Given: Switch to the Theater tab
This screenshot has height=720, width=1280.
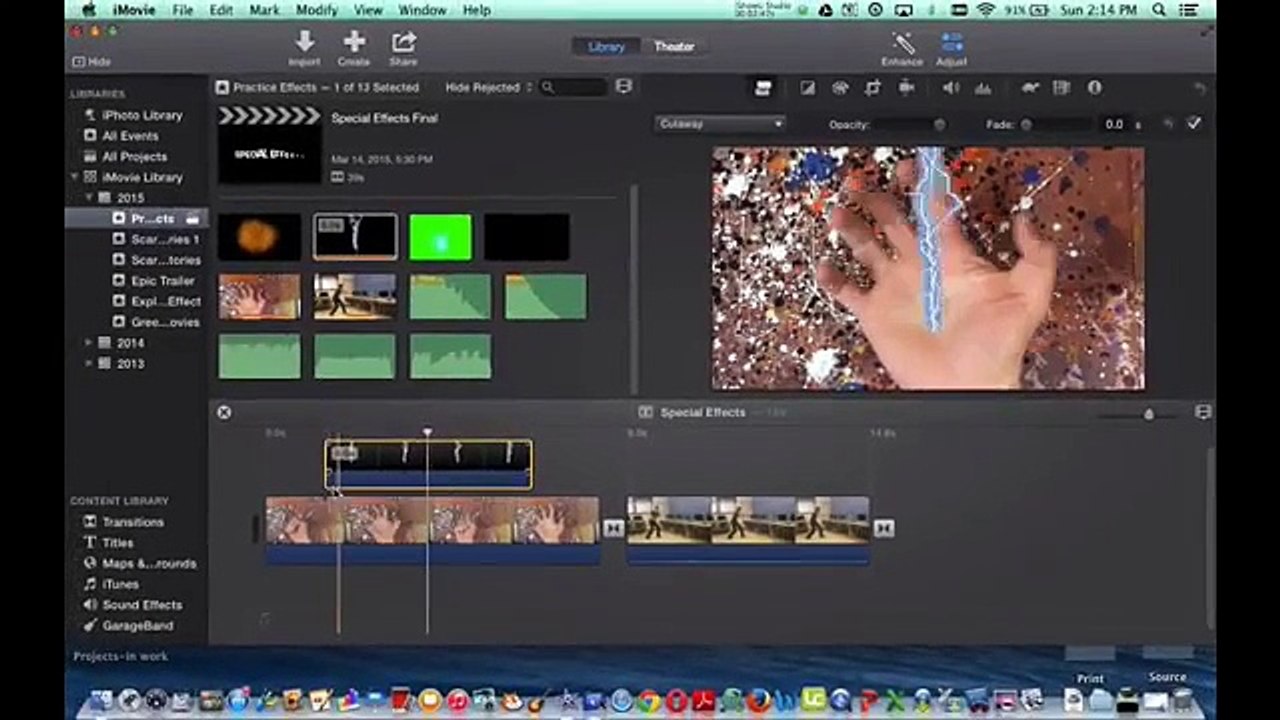Looking at the screenshot, I should 674,47.
